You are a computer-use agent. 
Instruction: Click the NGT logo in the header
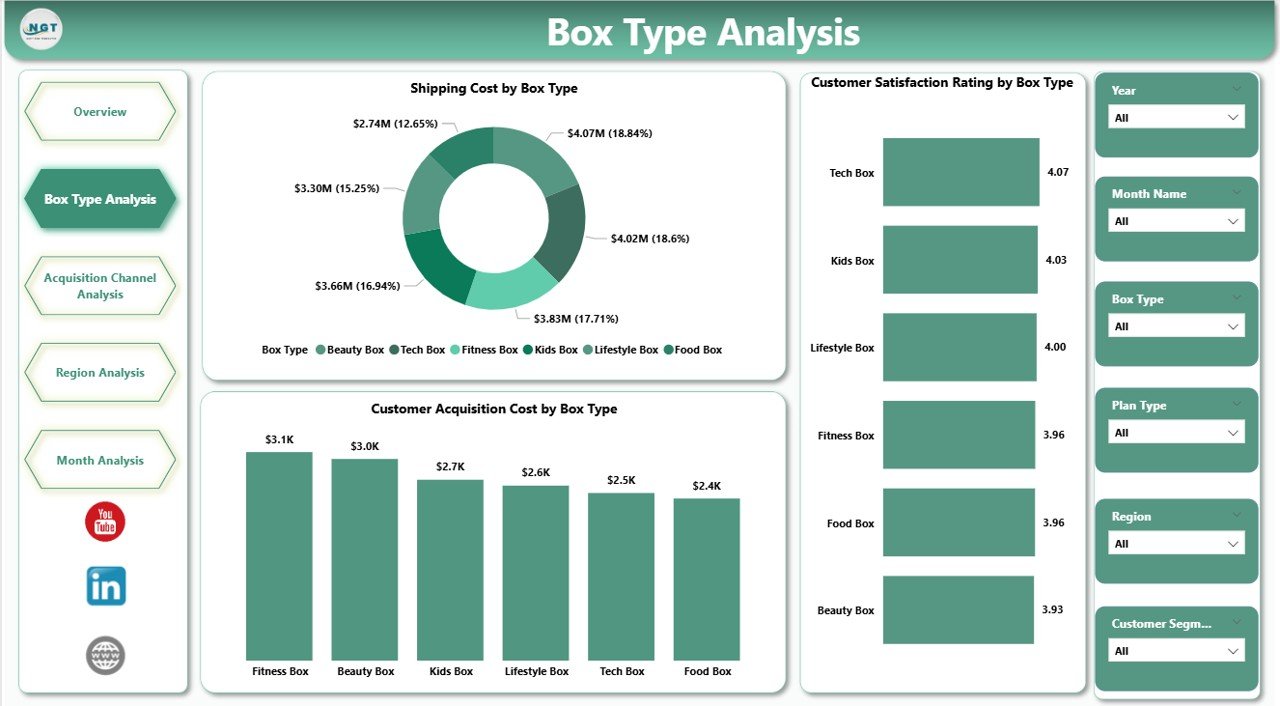pyautogui.click(x=40, y=31)
